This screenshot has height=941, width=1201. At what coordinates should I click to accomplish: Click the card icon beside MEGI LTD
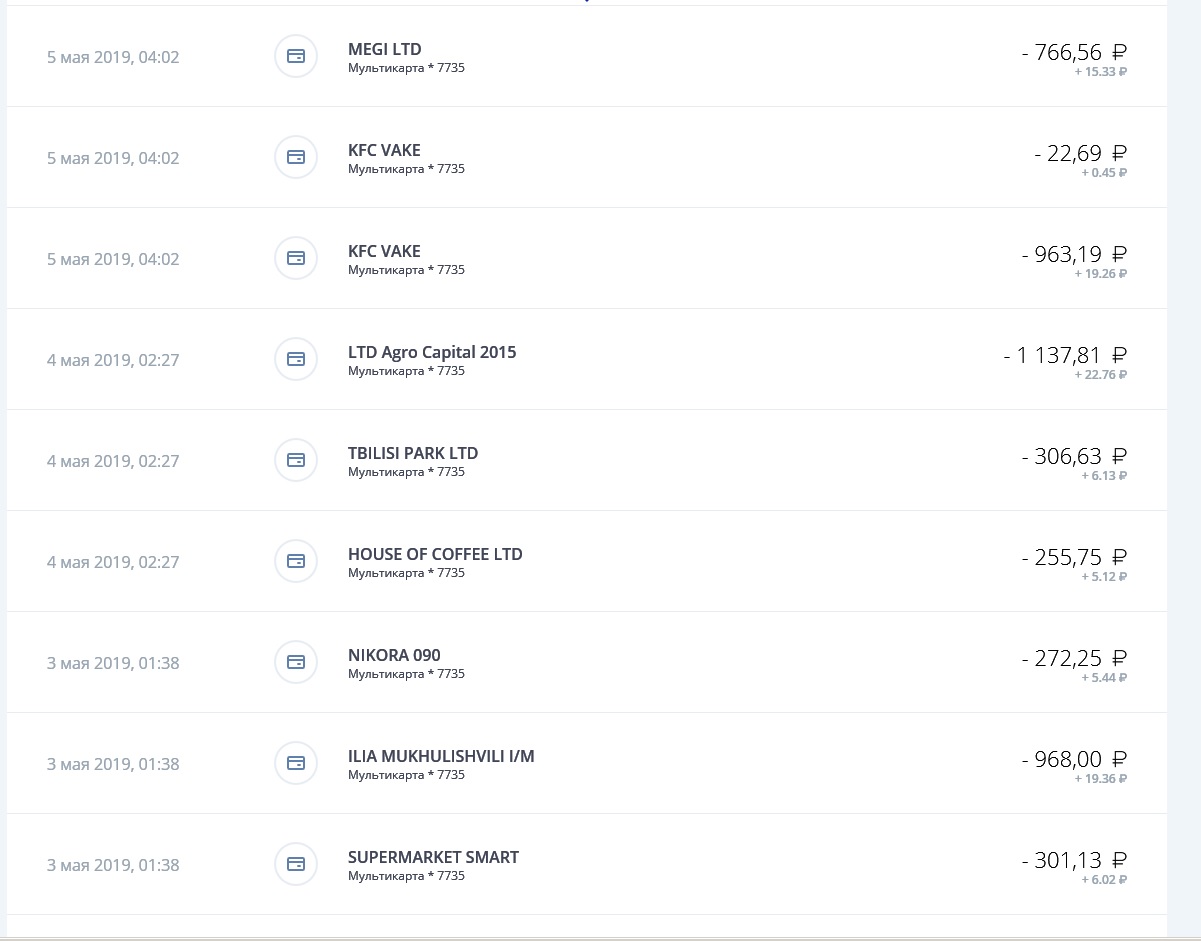click(x=296, y=56)
